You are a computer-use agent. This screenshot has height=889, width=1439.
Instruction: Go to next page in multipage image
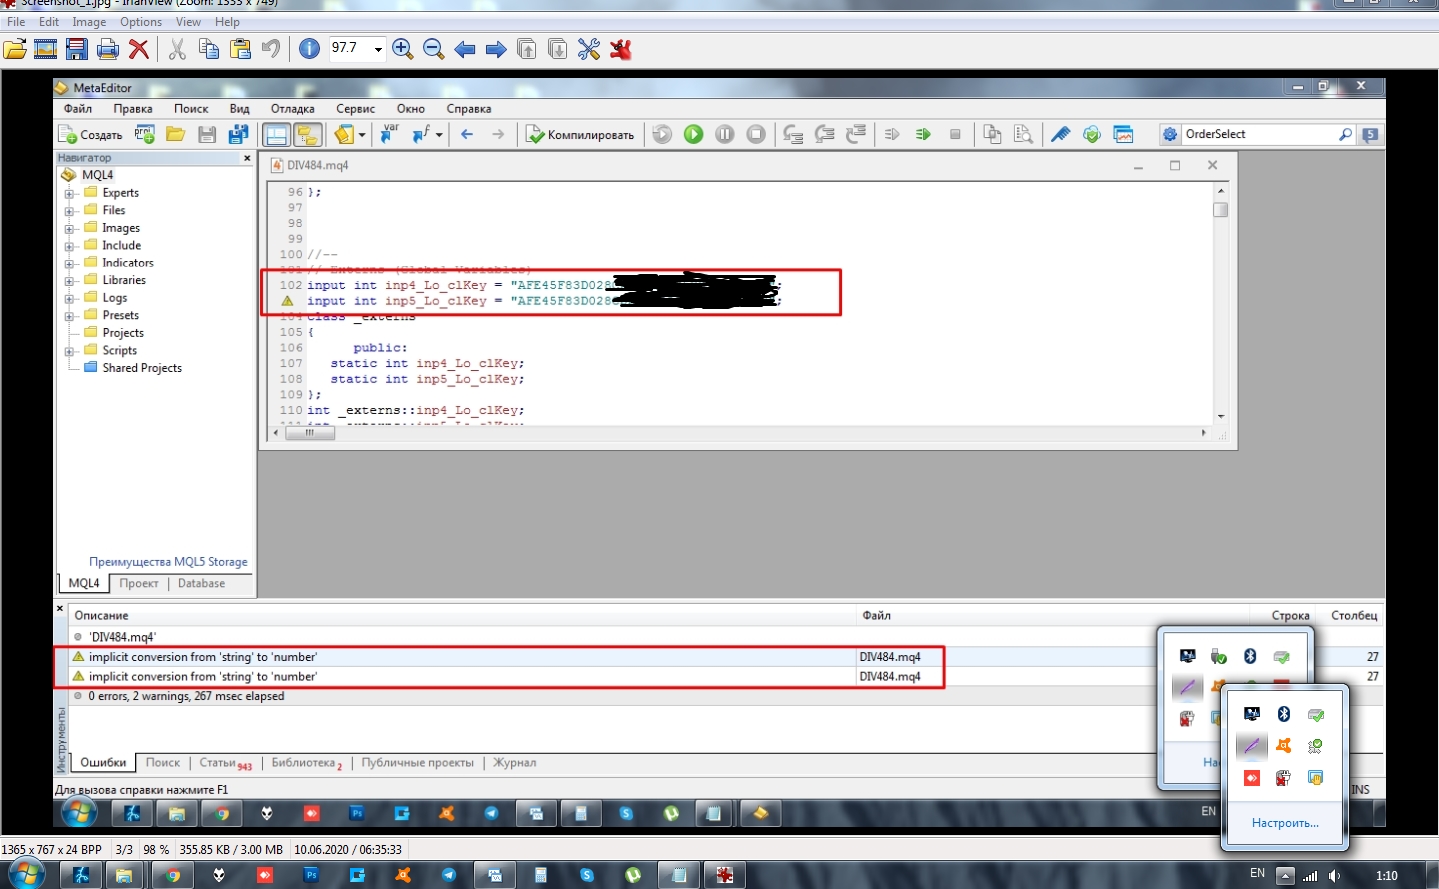tap(558, 49)
